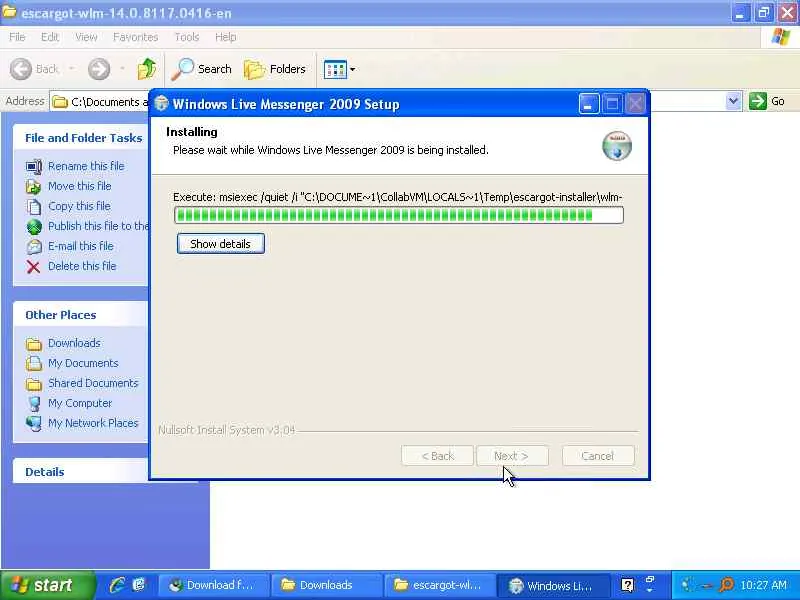Click Publish this file to the Web
The width and height of the screenshot is (800, 600).
click(x=98, y=226)
